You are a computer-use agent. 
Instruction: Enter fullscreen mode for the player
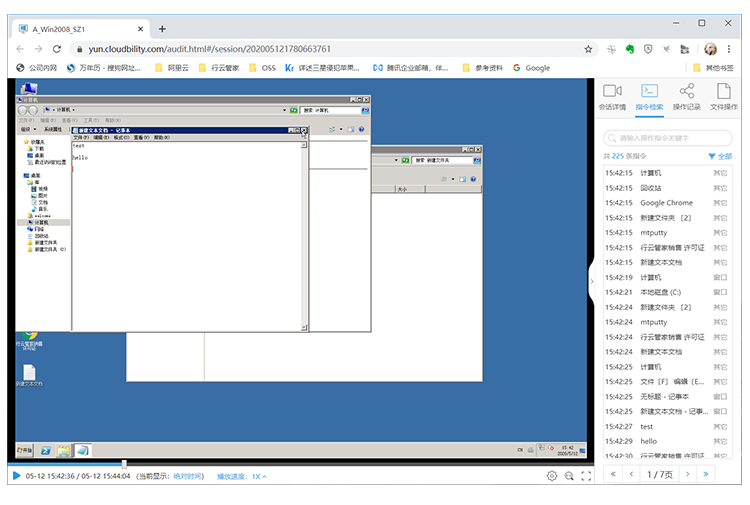tap(586, 477)
